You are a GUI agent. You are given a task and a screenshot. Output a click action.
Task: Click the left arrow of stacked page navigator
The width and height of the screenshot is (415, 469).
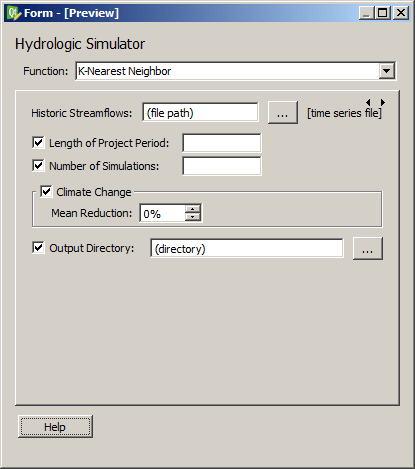(x=368, y=102)
